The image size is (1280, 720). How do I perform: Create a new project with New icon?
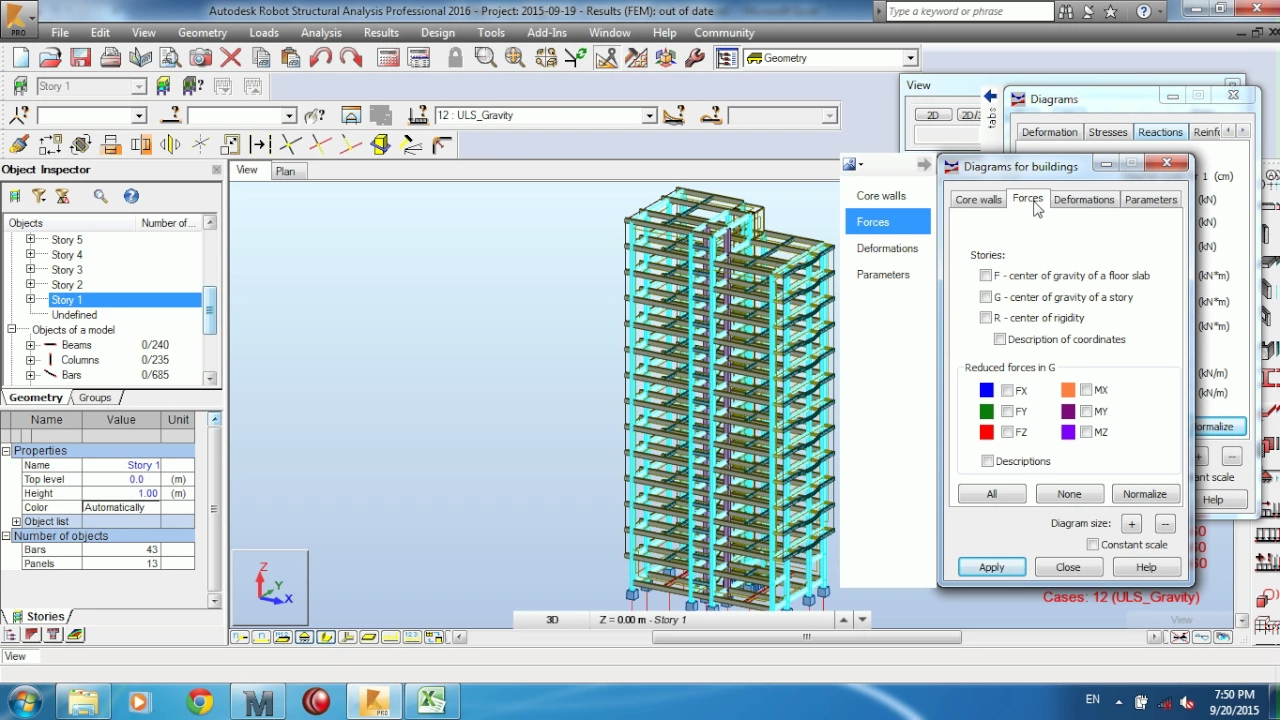[x=21, y=58]
